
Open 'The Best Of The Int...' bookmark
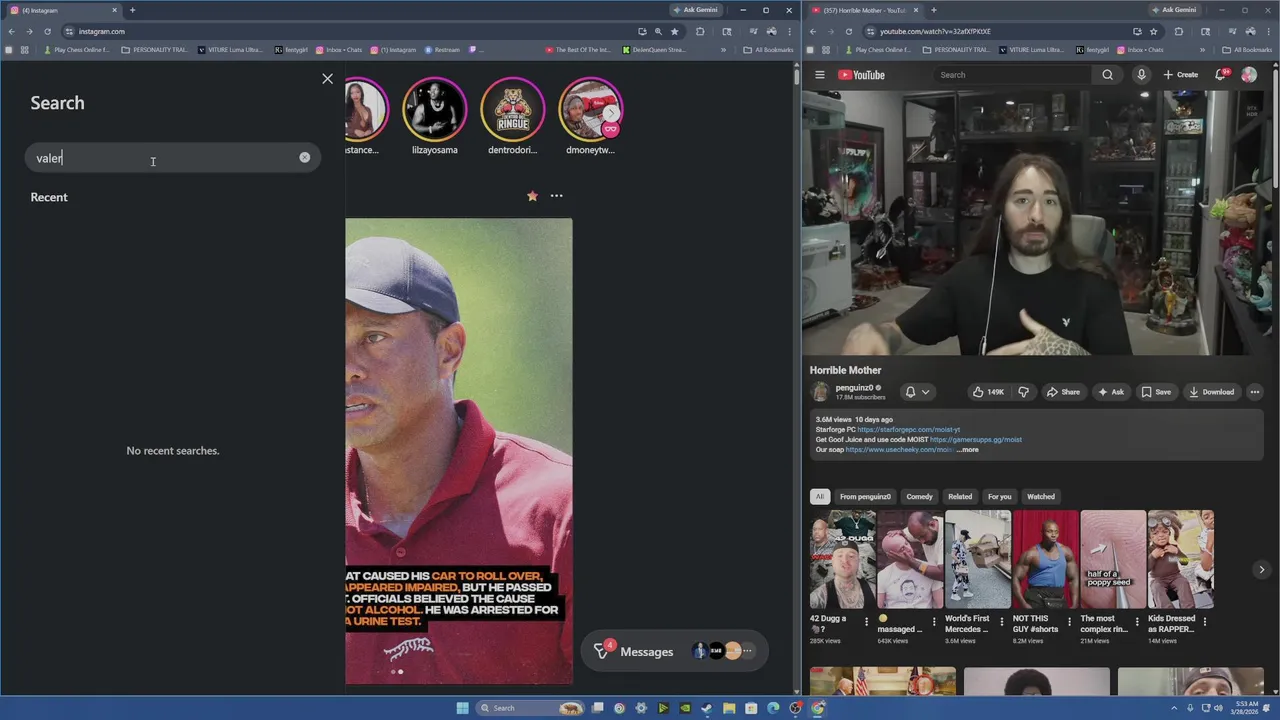point(578,49)
